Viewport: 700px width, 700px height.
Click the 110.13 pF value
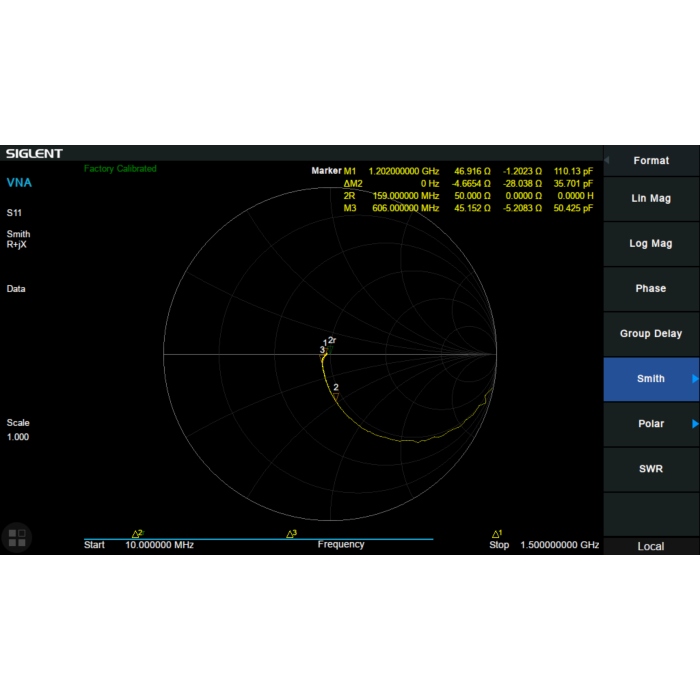tap(573, 171)
